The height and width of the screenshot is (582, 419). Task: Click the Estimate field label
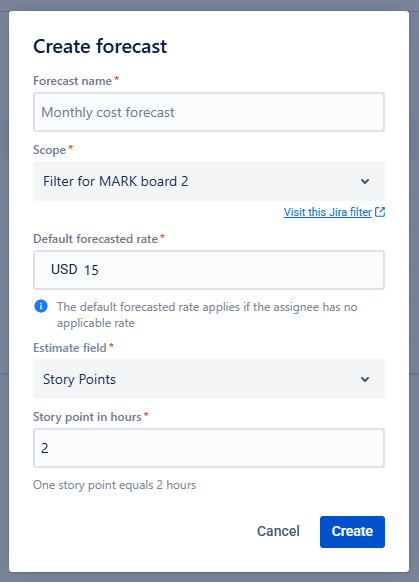[x=70, y=348]
